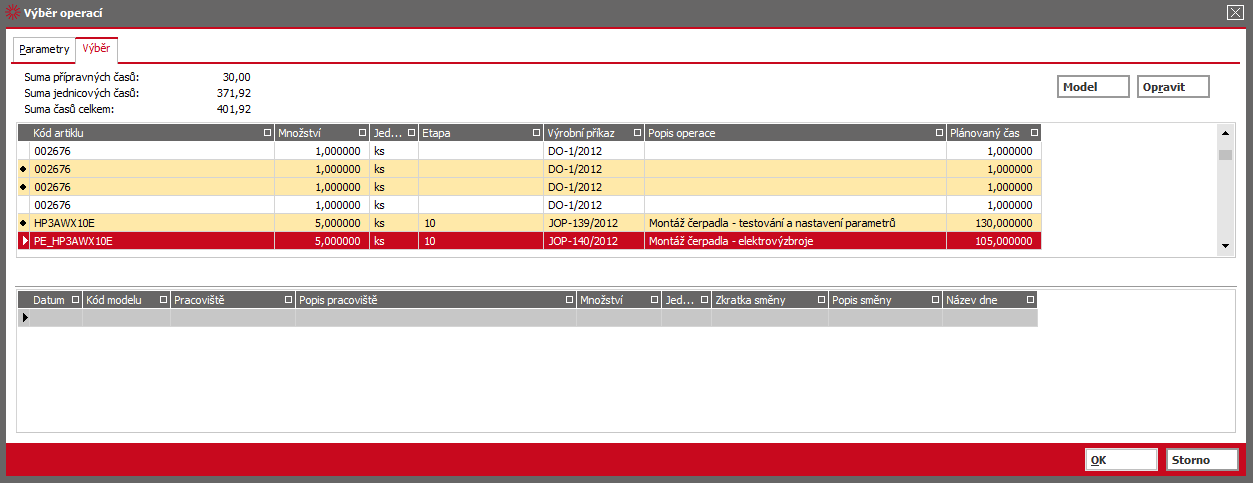Click filter square in Výrobní příkaz header
The image size is (1253, 483).
coord(635,133)
